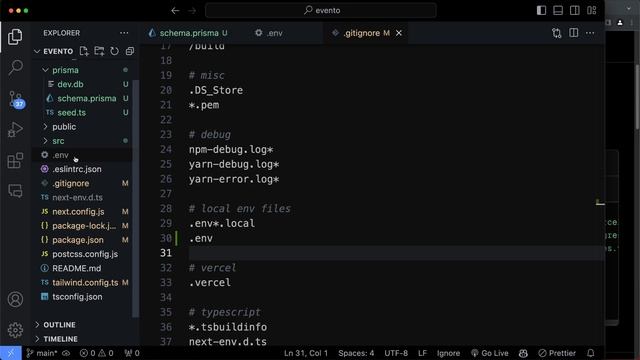This screenshot has width=640, height=360.
Task: Open errors and warnings count in status bar
Action: pos(96,353)
